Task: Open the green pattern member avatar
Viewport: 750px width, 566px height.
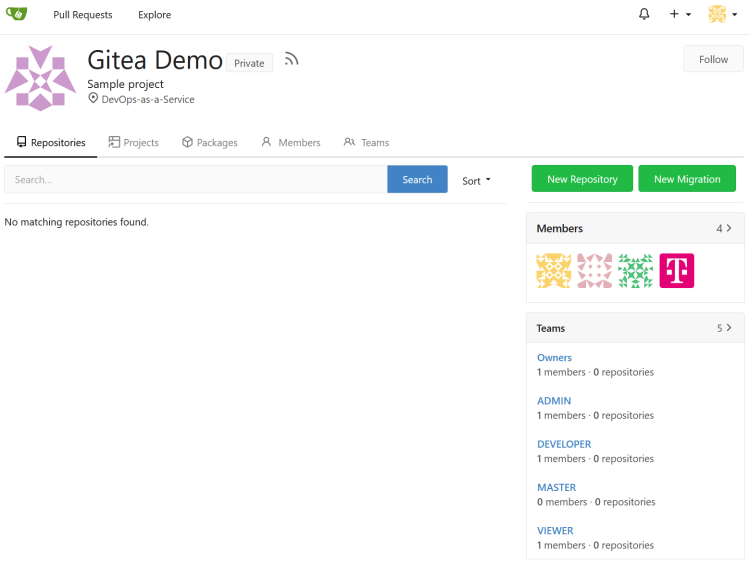Action: pyautogui.click(x=635, y=270)
